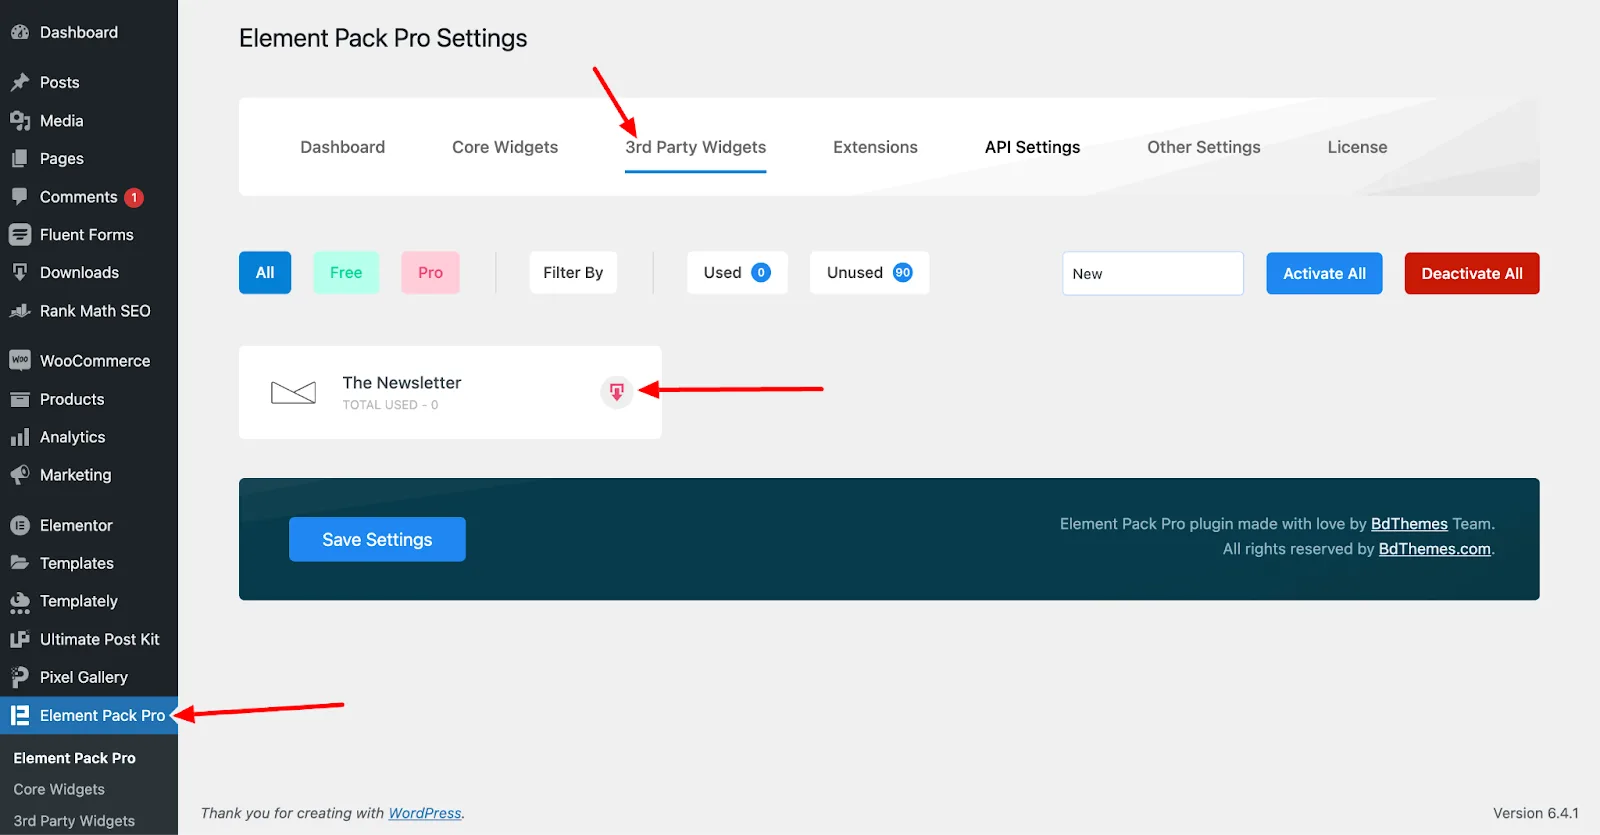Click the Rank Math SEO icon
Screen dimensions: 1600x835
click(20, 311)
